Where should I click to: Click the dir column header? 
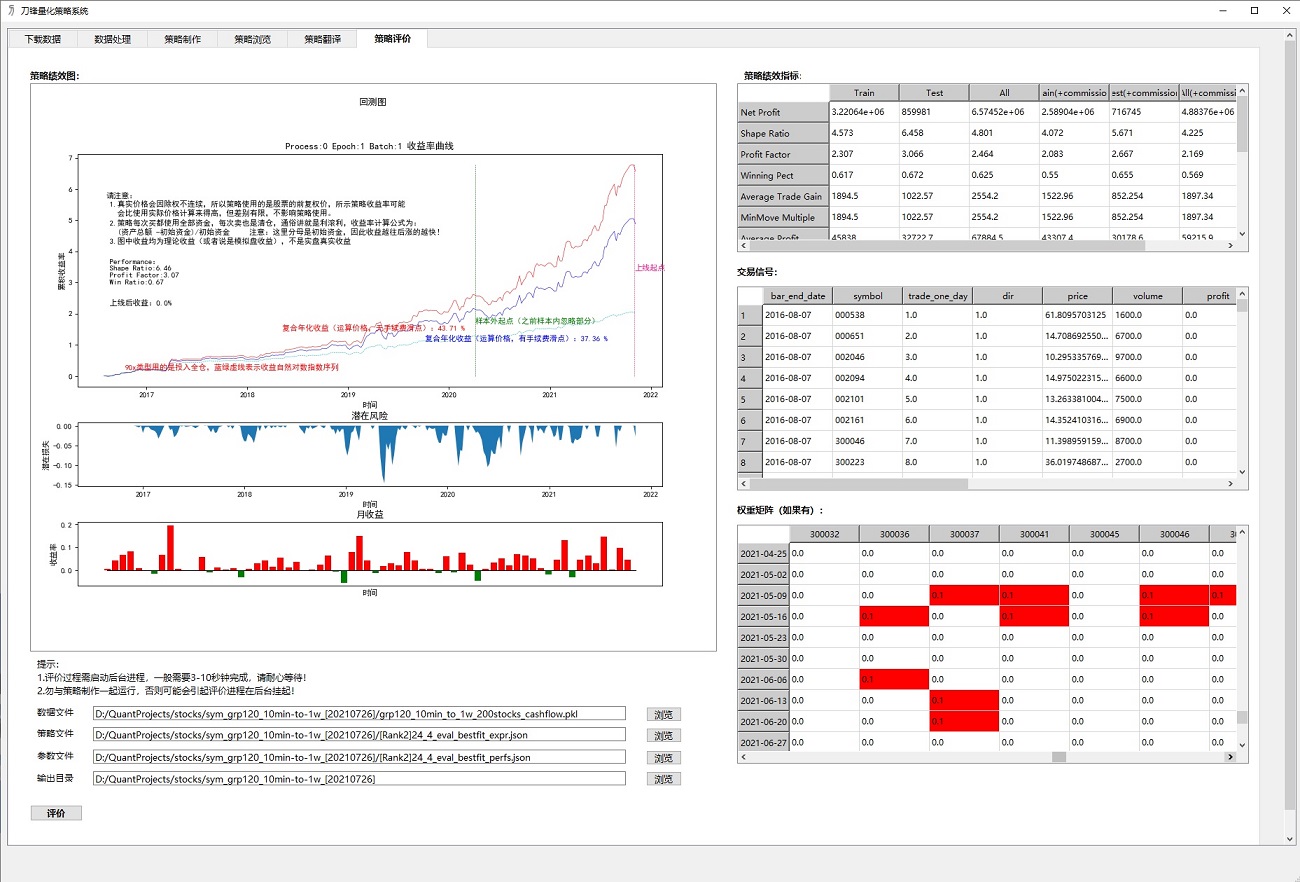pyautogui.click(x=1007, y=296)
